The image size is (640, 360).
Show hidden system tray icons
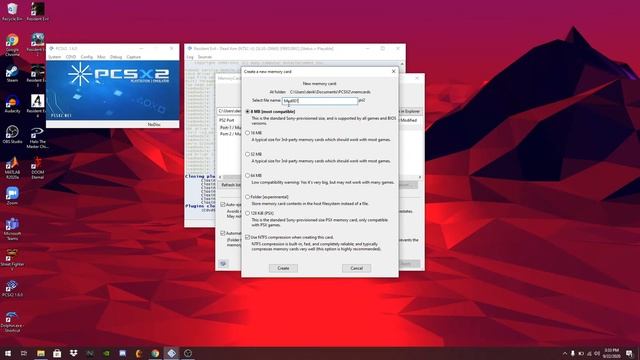(x=565, y=353)
